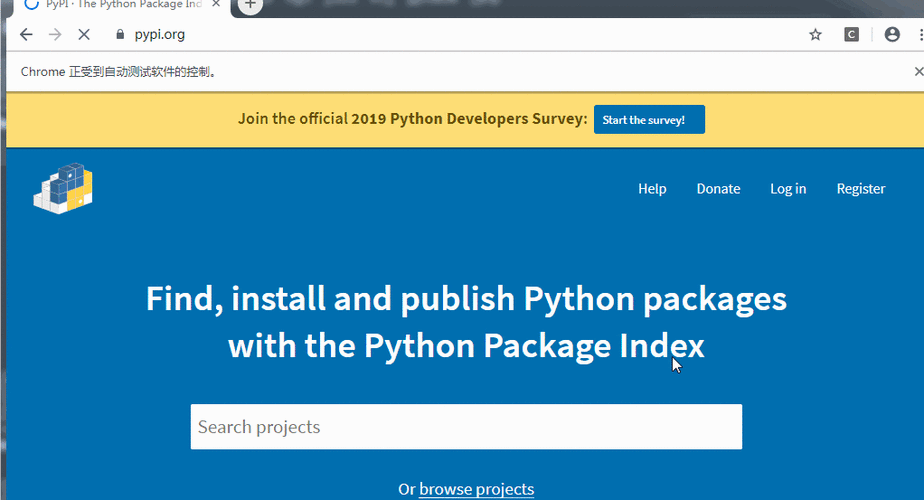Click the PyPI cubes logo
This screenshot has width=924, height=500.
click(x=63, y=188)
